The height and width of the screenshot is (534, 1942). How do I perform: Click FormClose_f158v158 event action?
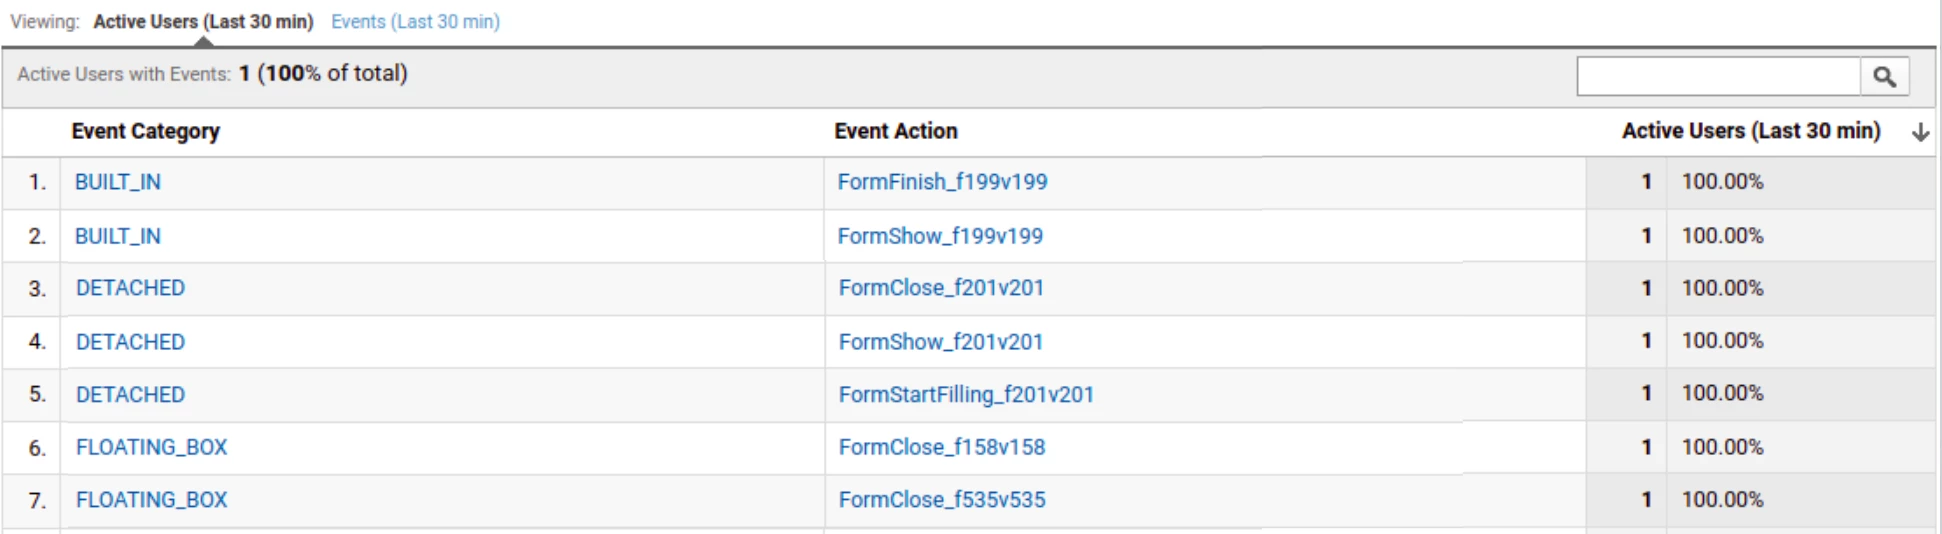pos(941,447)
